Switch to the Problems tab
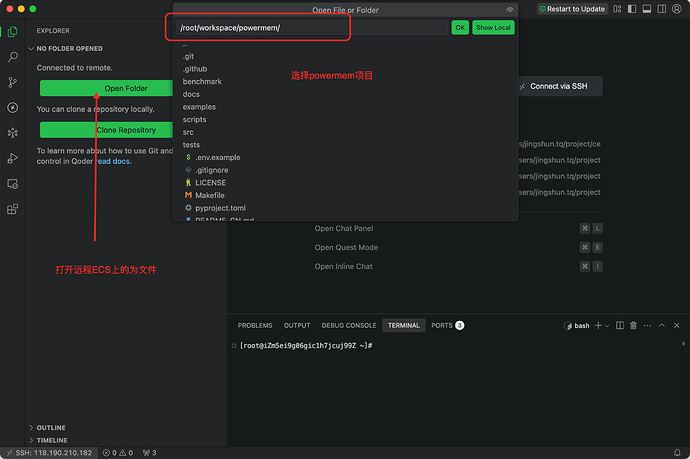The width and height of the screenshot is (690, 459). click(255, 325)
